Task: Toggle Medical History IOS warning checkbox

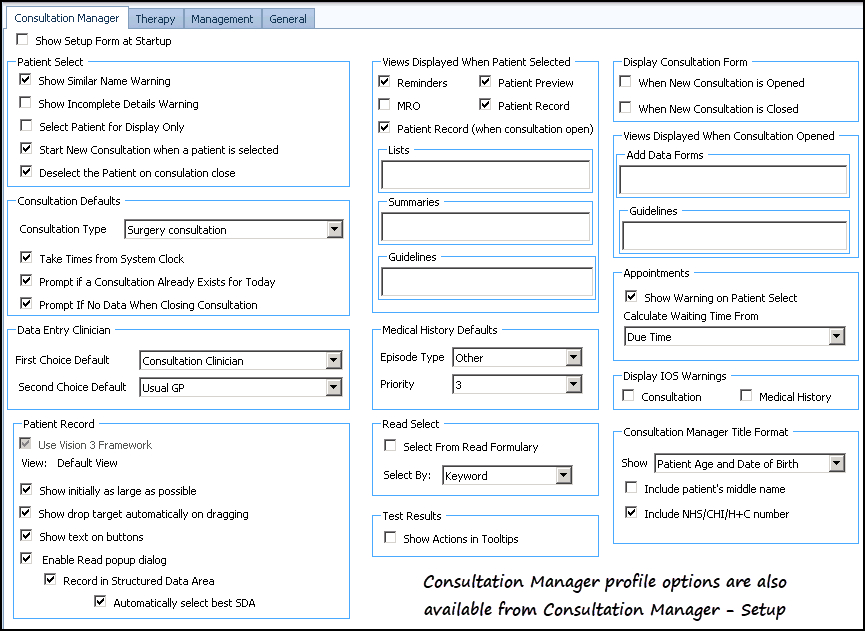Action: (x=746, y=397)
